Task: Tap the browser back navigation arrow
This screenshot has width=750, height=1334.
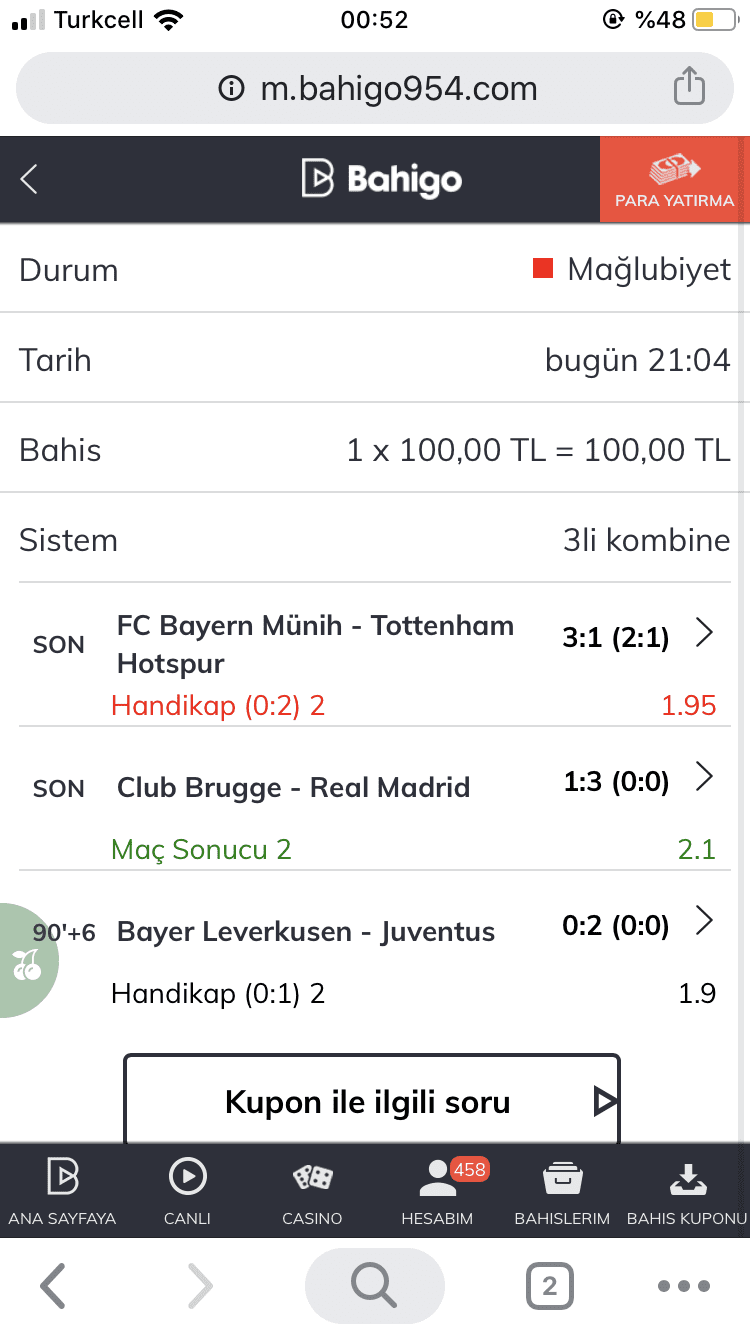Action: point(54,1286)
